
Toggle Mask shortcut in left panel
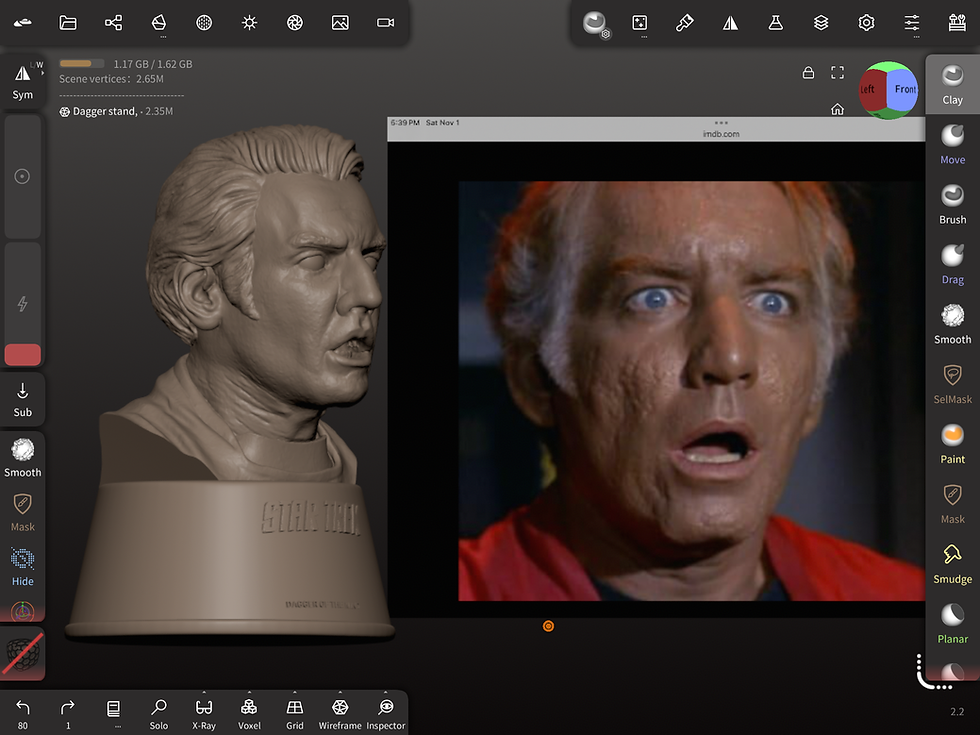(22, 512)
